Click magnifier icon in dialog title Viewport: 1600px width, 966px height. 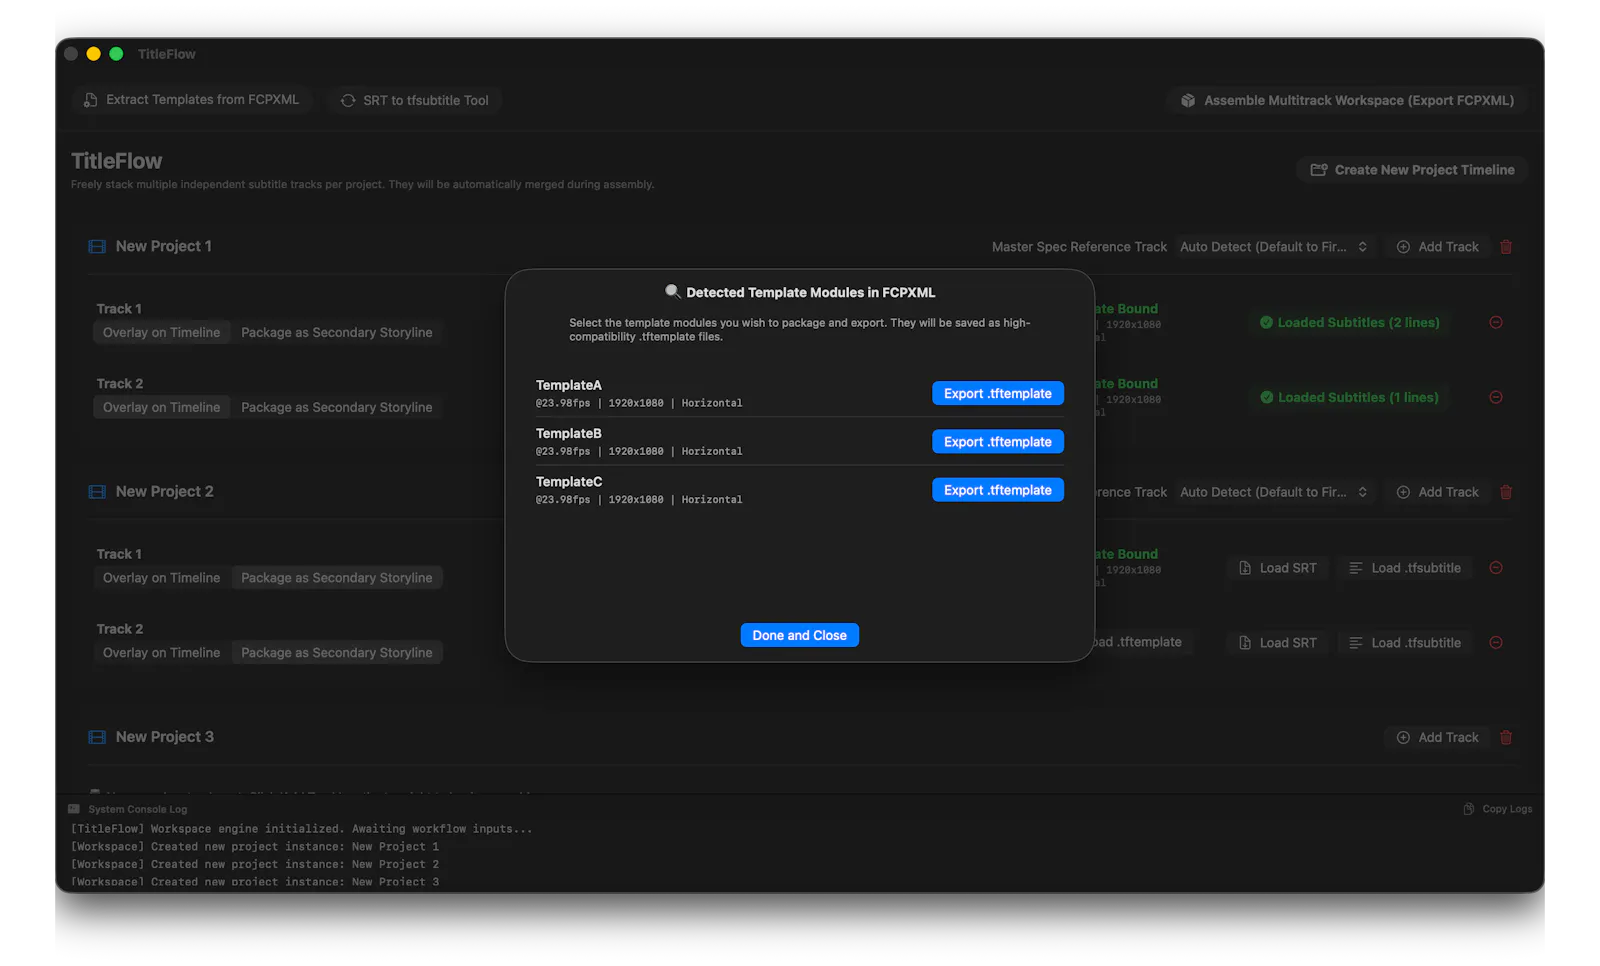(x=672, y=291)
